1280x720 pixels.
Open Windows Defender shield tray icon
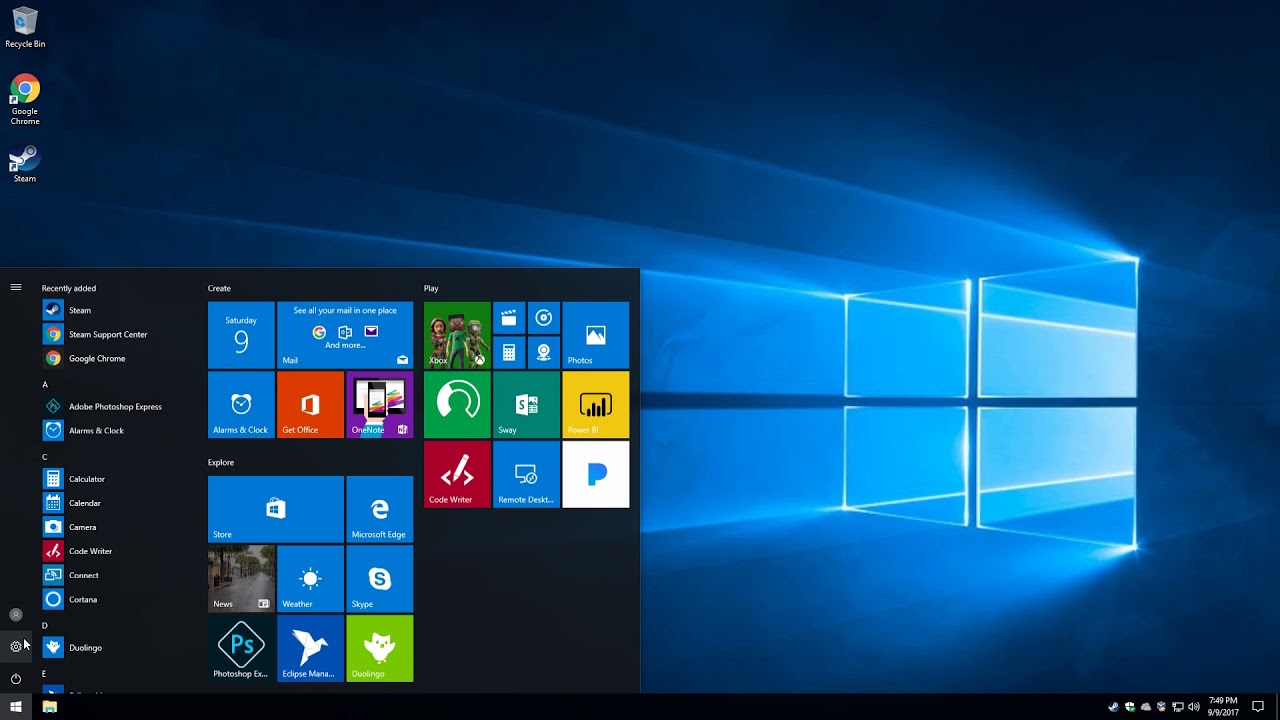[1129, 707]
